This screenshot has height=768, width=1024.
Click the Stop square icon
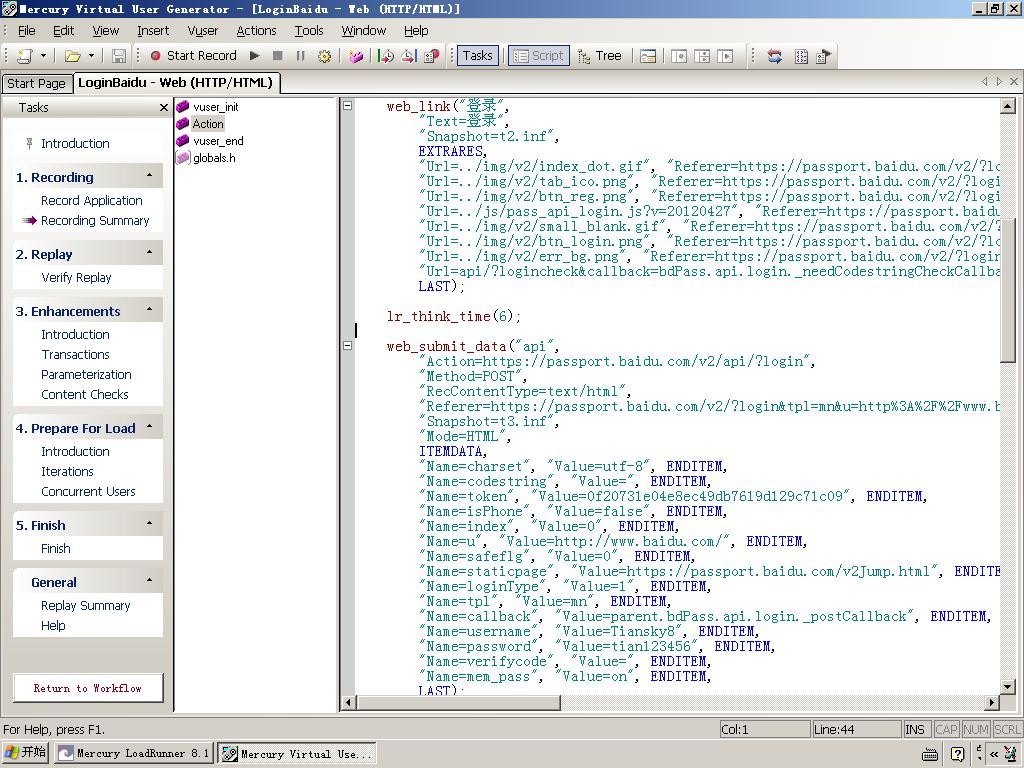coord(278,56)
